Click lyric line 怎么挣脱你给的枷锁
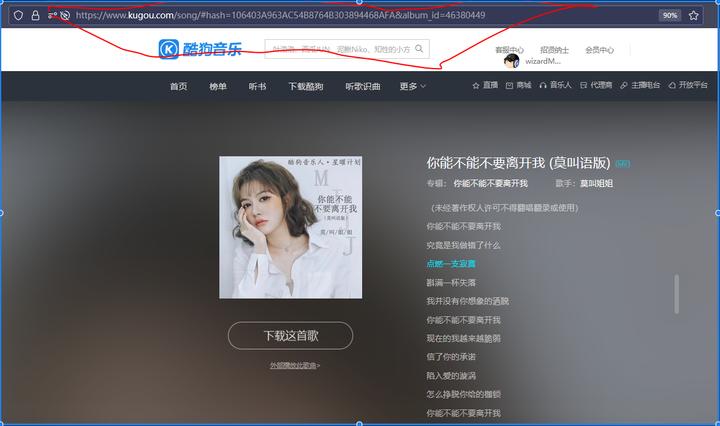The height and width of the screenshot is (426, 720). pos(463,394)
